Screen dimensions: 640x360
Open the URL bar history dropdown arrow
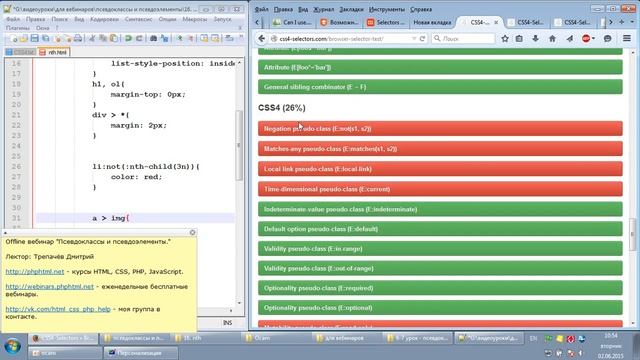tap(414, 38)
